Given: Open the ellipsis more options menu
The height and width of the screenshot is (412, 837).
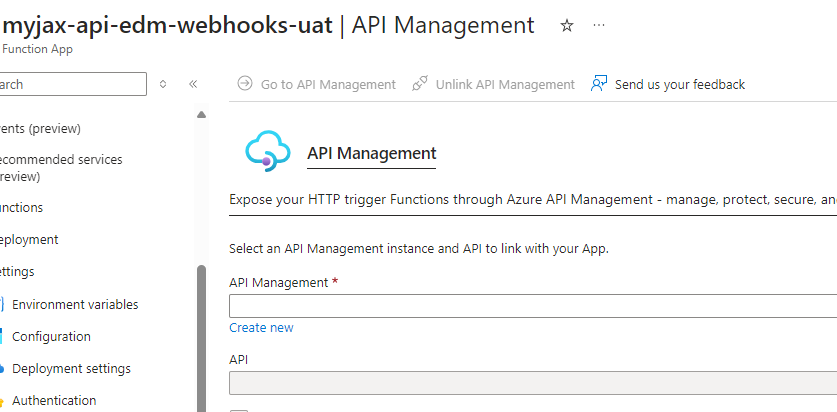Looking at the screenshot, I should point(599,25).
